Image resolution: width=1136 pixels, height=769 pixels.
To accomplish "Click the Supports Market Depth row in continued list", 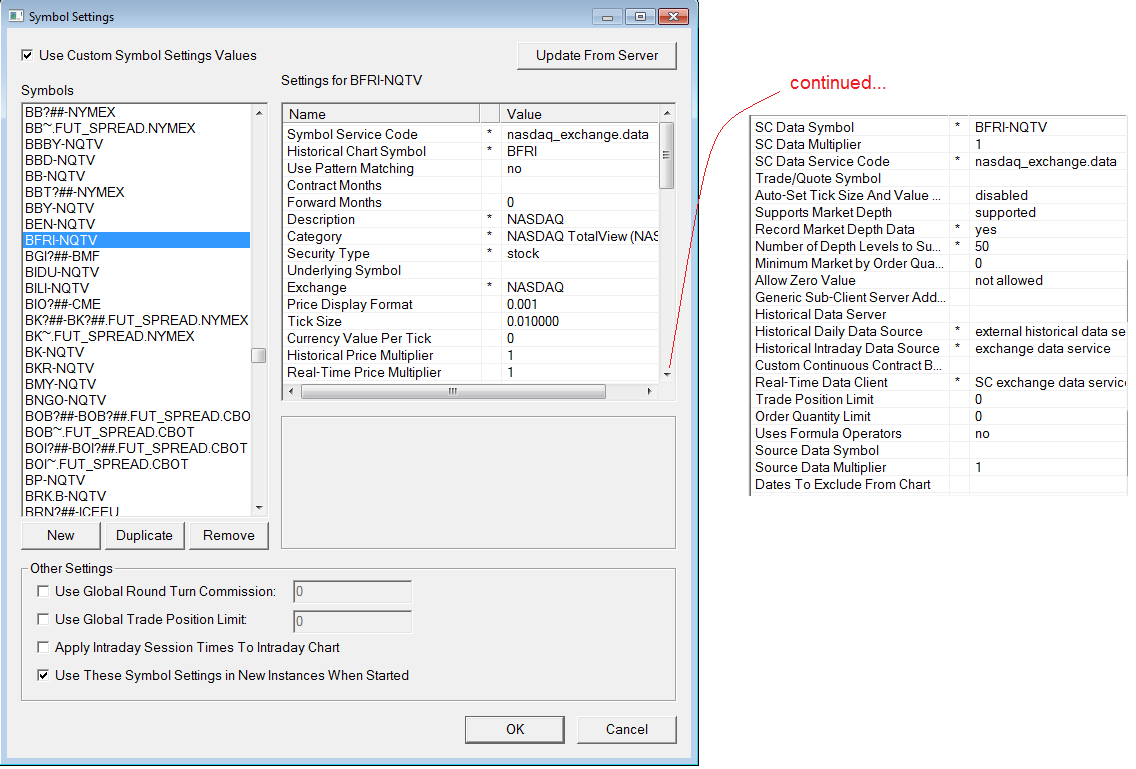I will (x=939, y=212).
